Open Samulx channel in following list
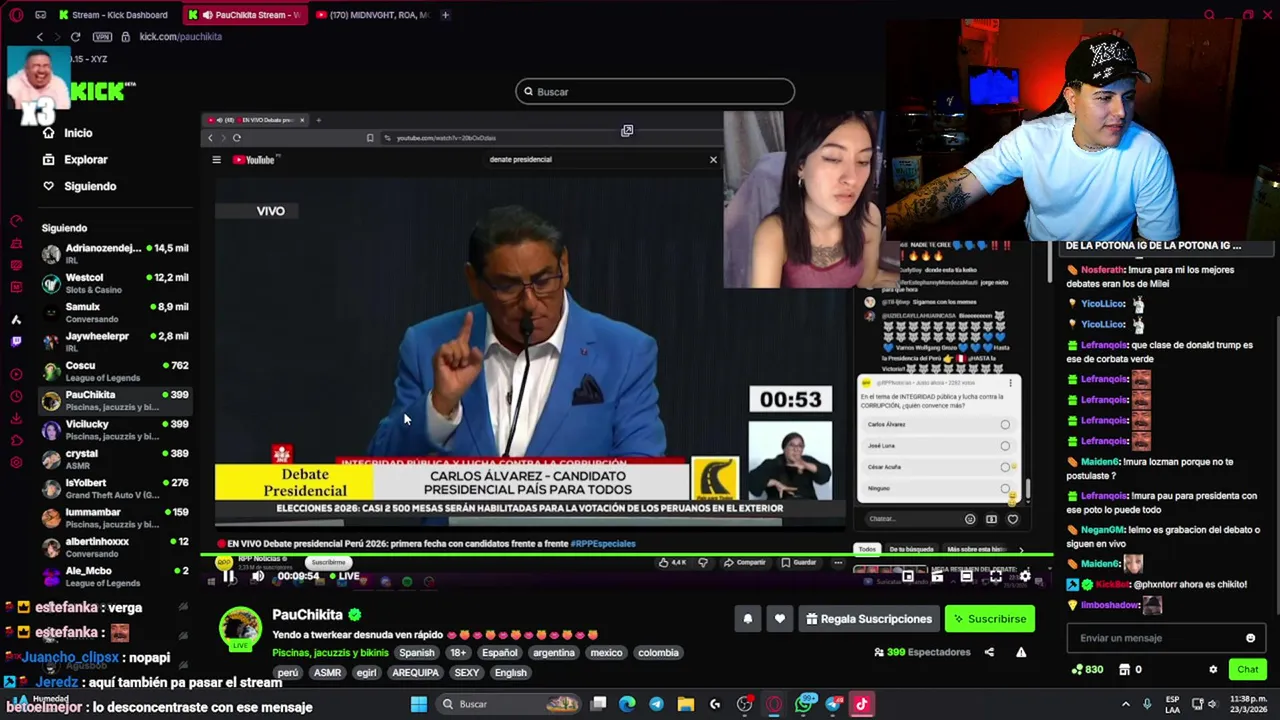1280x720 pixels. (115, 312)
